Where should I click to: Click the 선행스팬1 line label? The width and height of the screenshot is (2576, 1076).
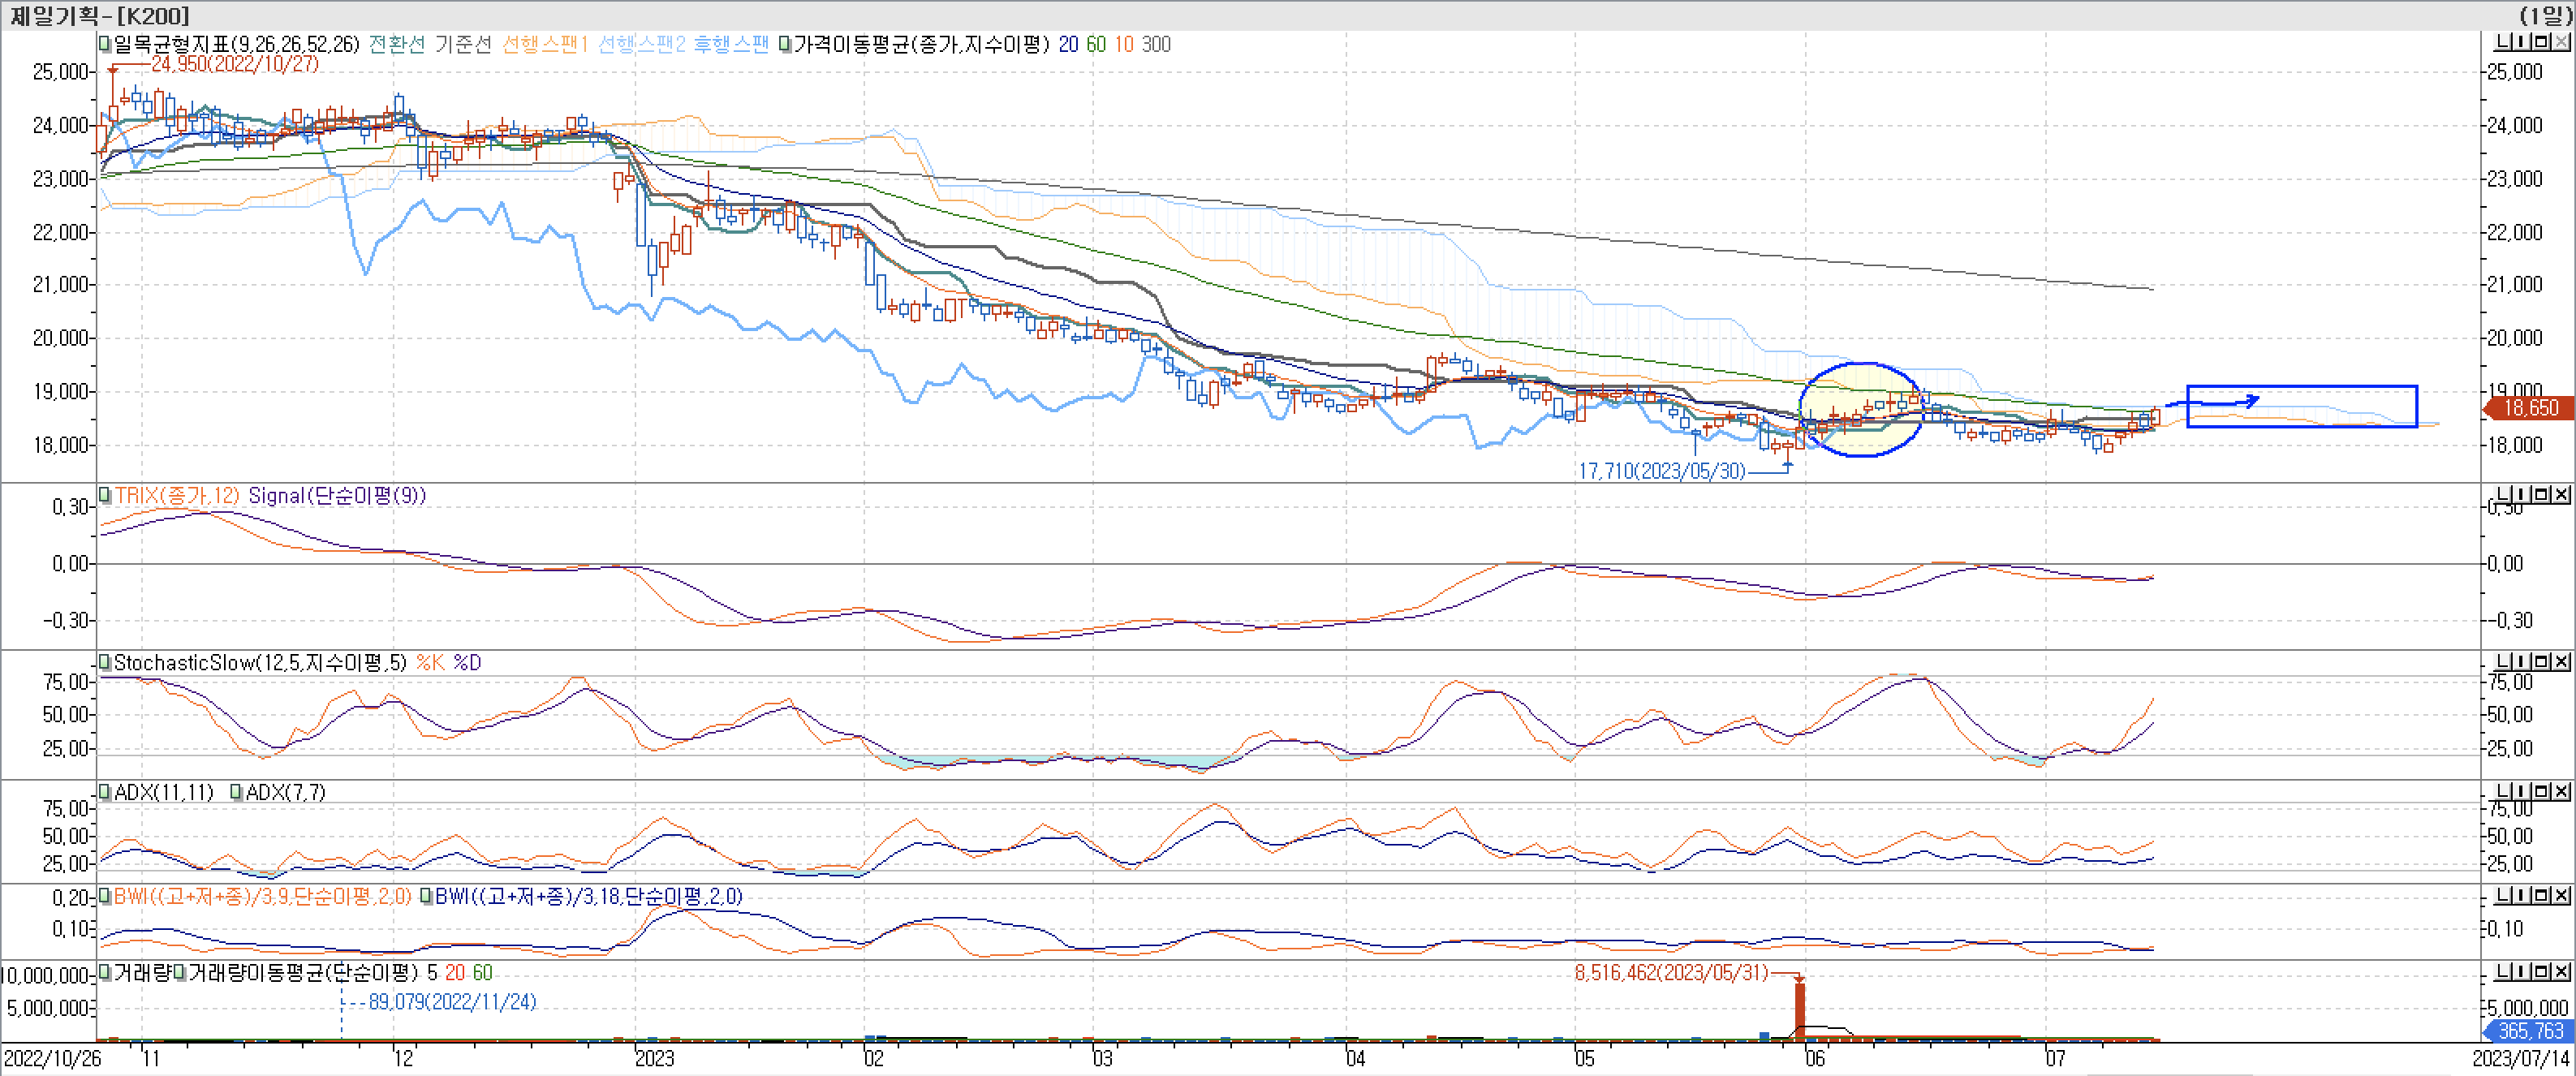coord(544,44)
